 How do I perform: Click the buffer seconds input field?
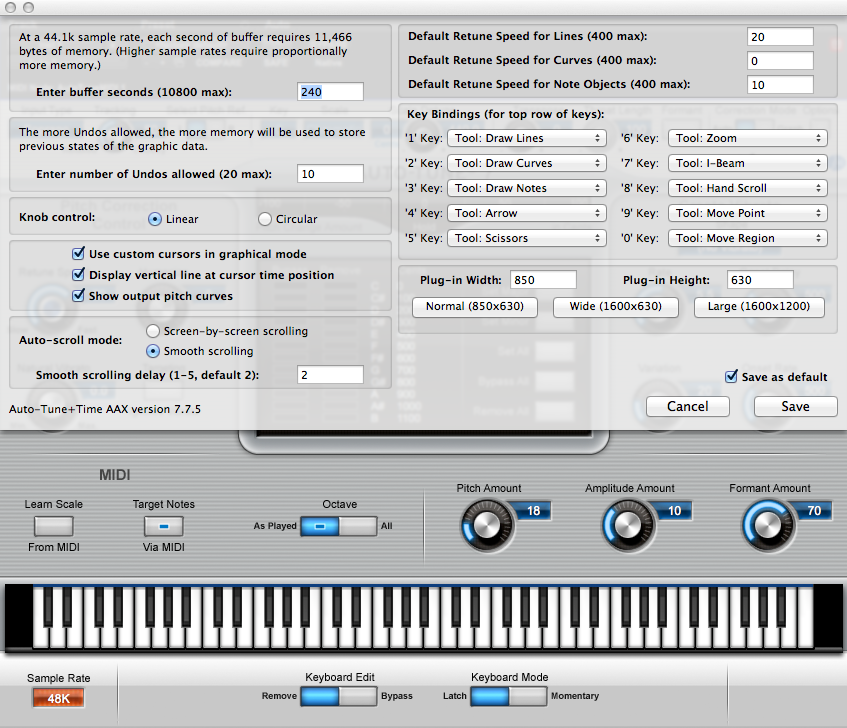[x=330, y=92]
